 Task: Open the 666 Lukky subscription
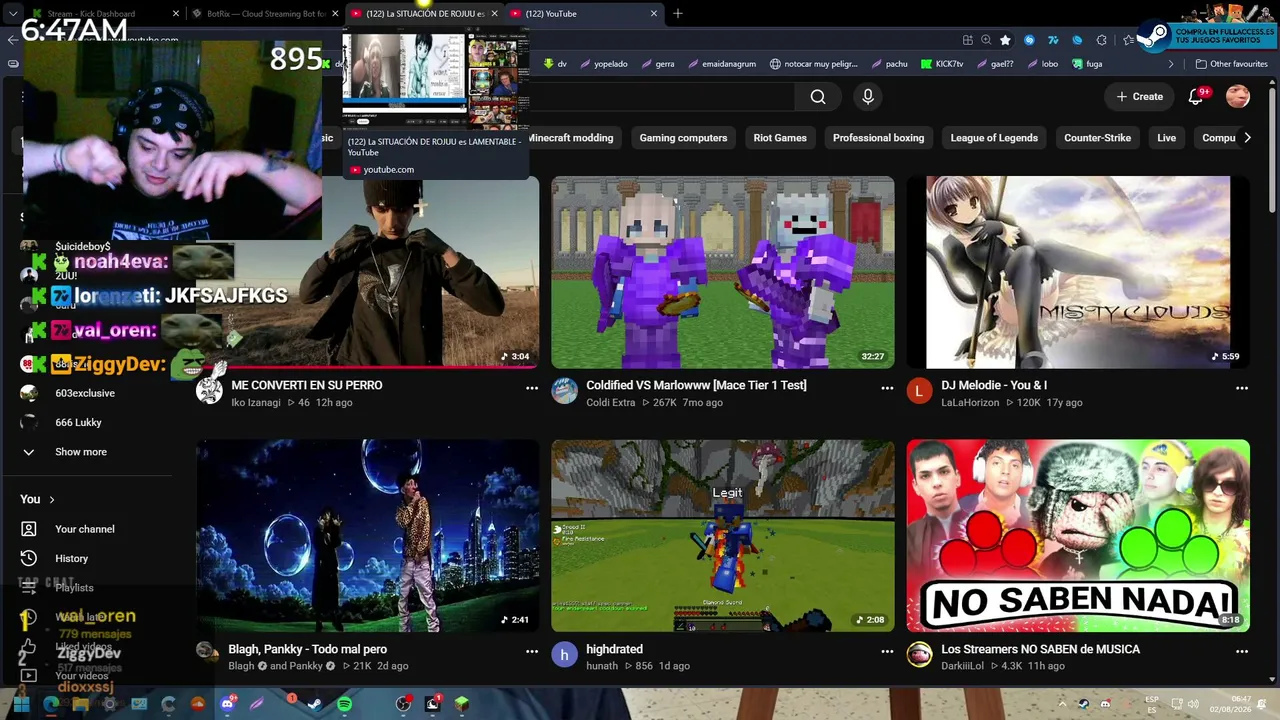click(78, 422)
